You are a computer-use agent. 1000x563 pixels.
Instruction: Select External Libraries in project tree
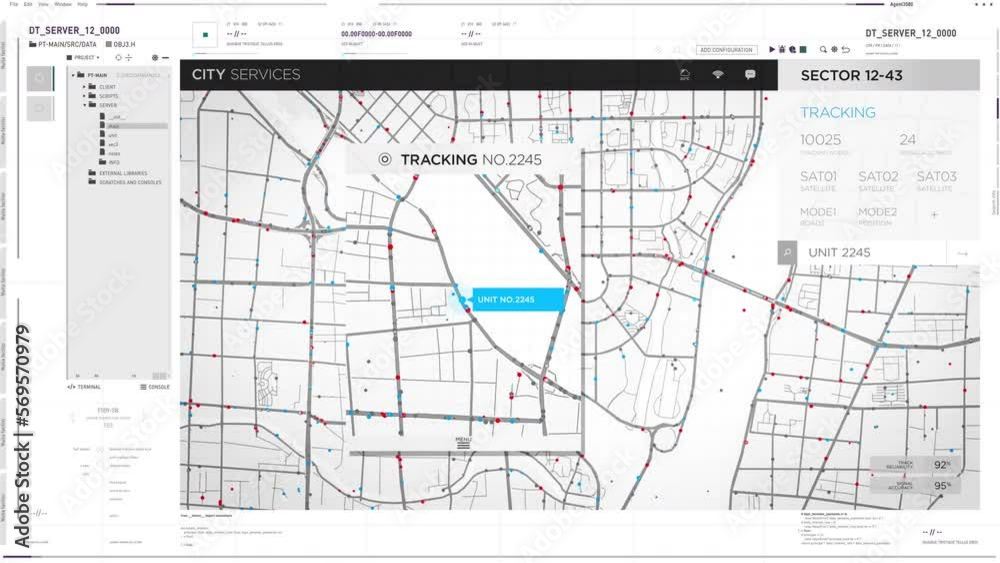tap(117, 173)
